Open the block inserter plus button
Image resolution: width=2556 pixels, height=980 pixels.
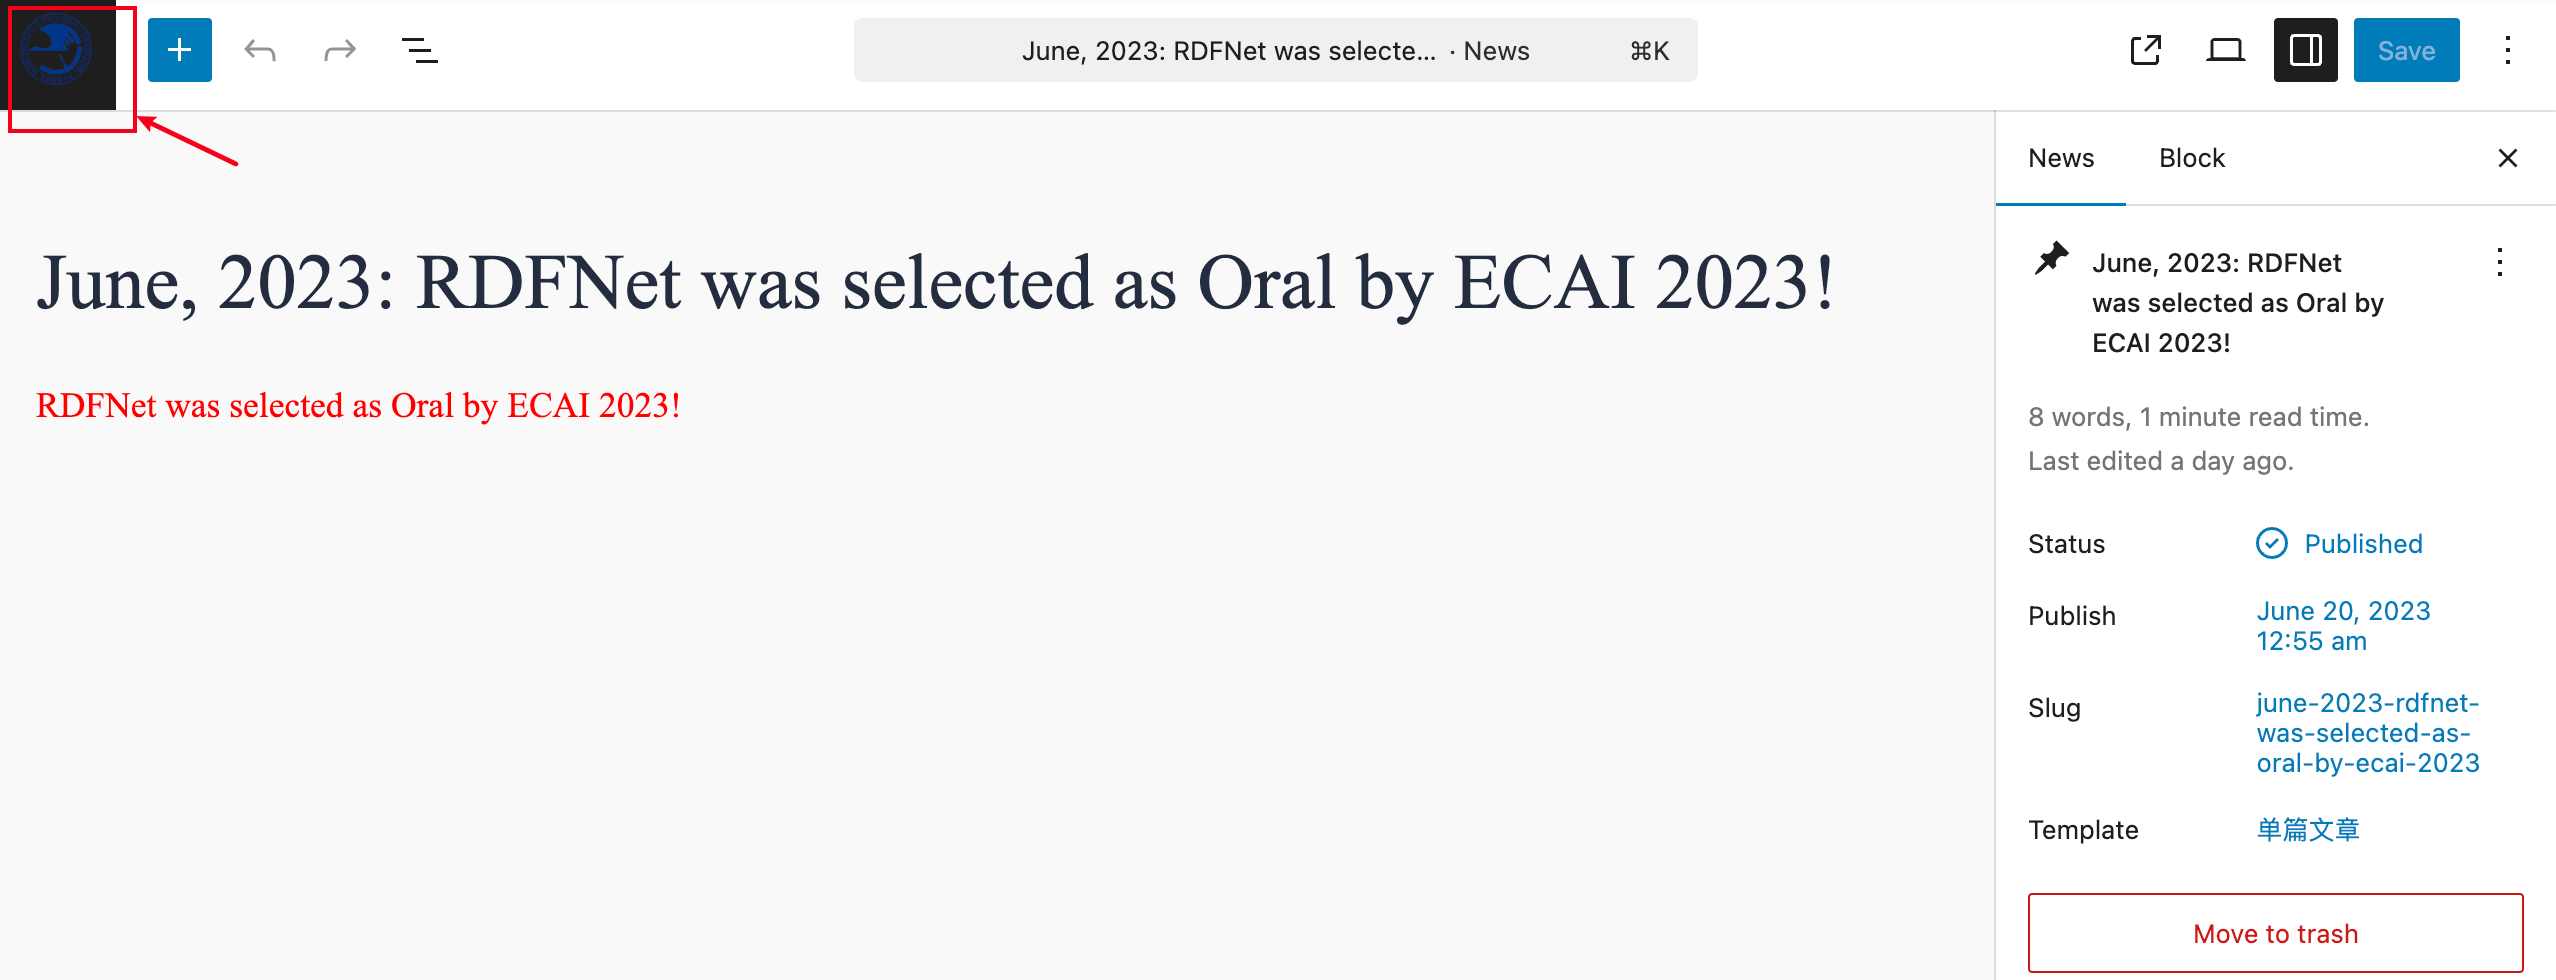(180, 50)
